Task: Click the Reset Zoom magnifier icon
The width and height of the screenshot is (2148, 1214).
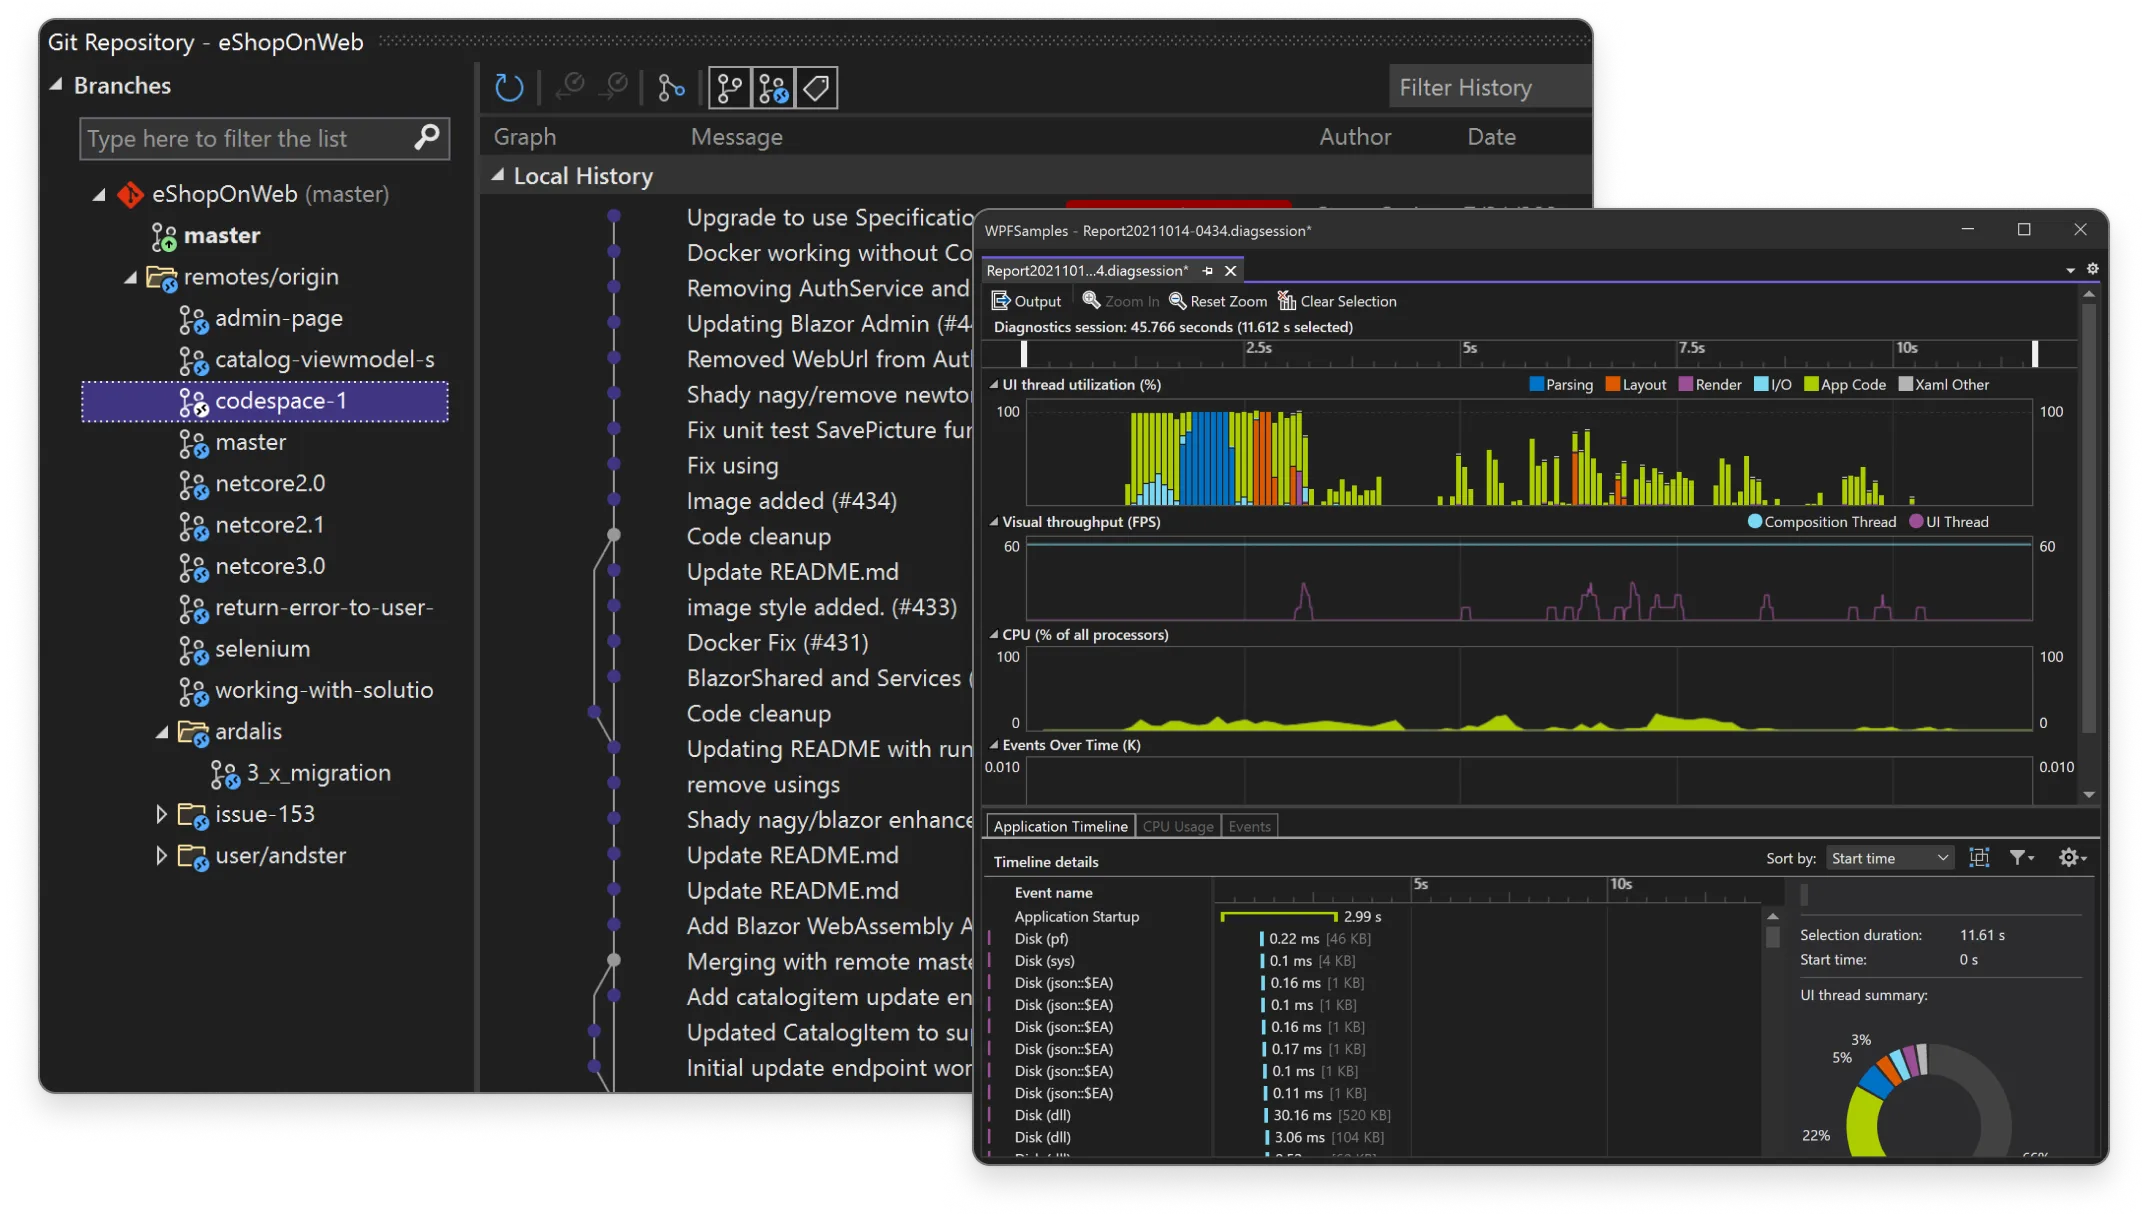Action: 1177,301
